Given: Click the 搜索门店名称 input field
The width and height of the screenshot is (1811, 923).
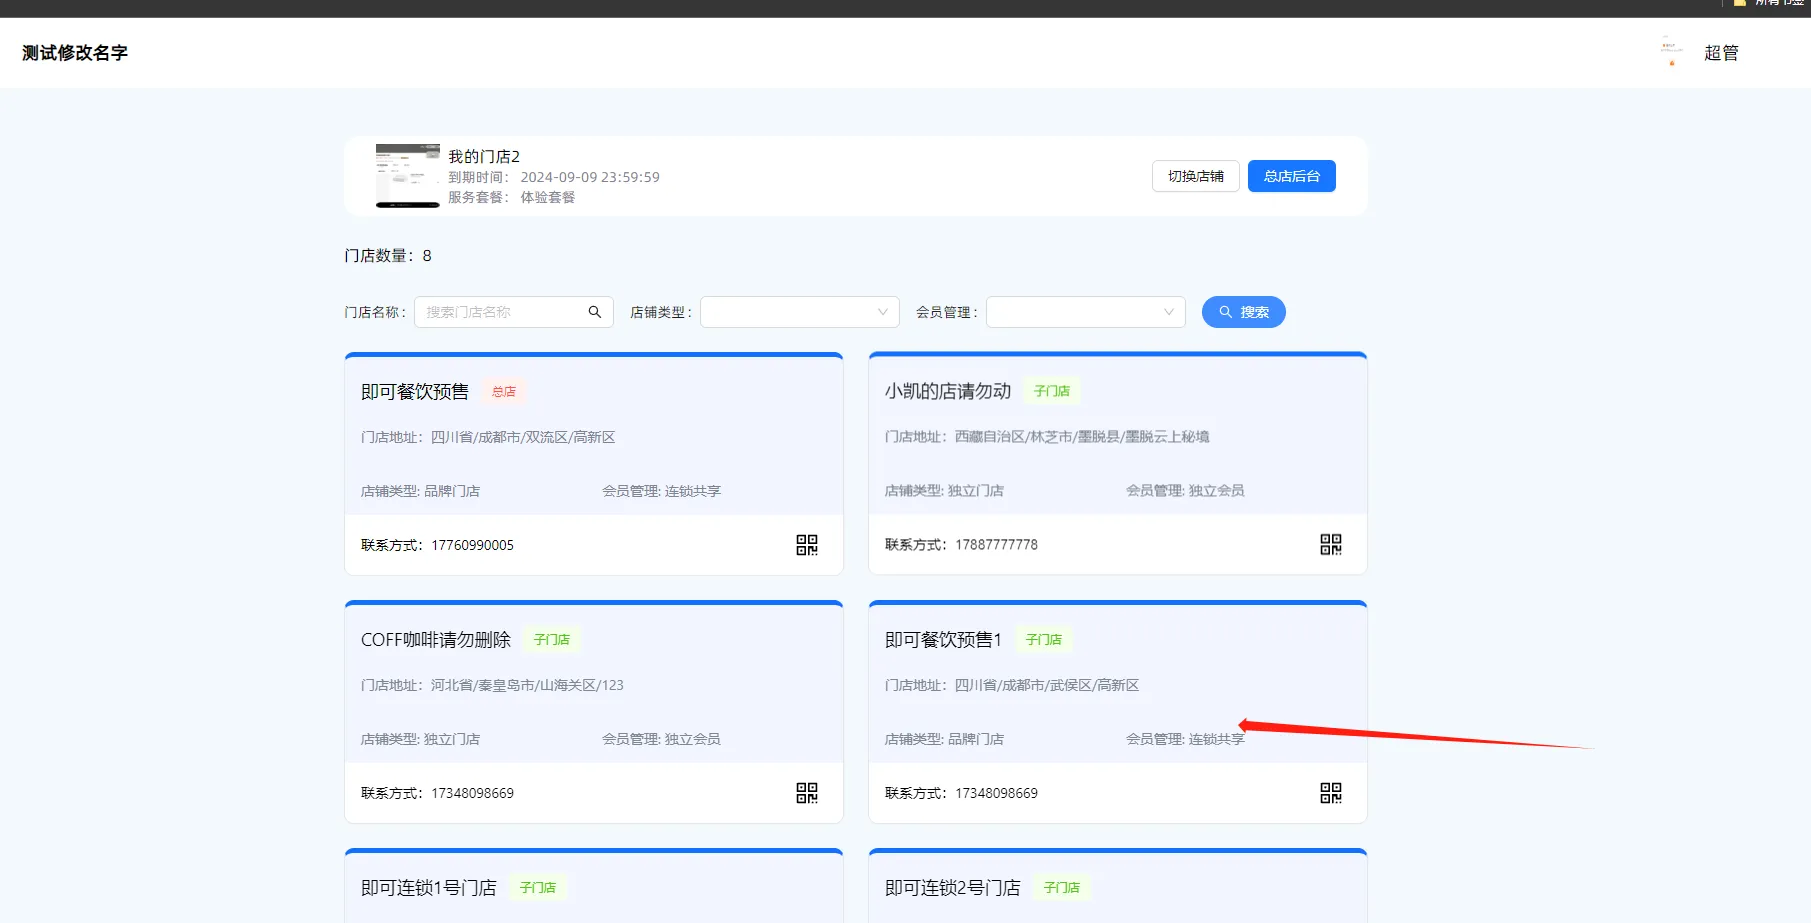Looking at the screenshot, I should coord(500,311).
